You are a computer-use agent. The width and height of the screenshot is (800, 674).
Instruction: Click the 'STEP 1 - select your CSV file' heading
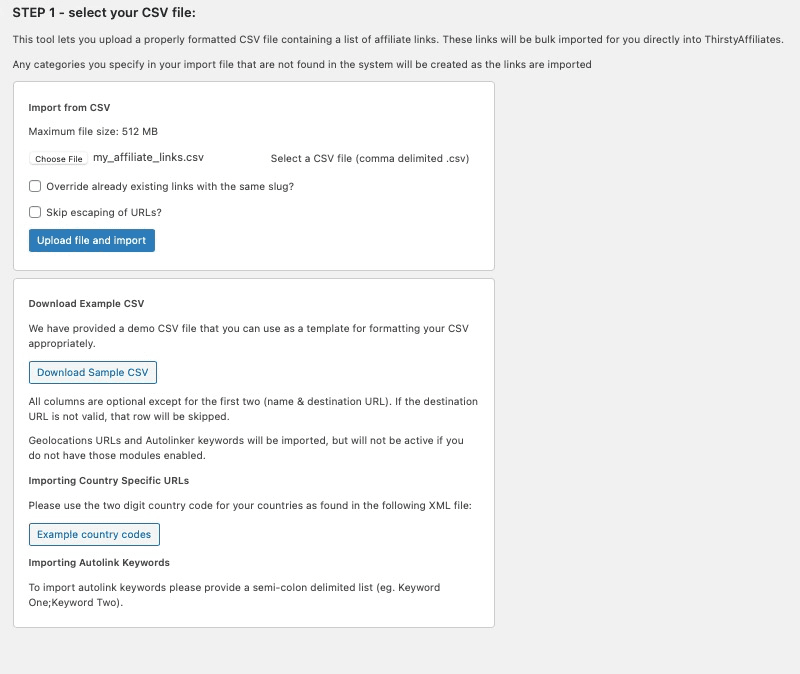[104, 13]
